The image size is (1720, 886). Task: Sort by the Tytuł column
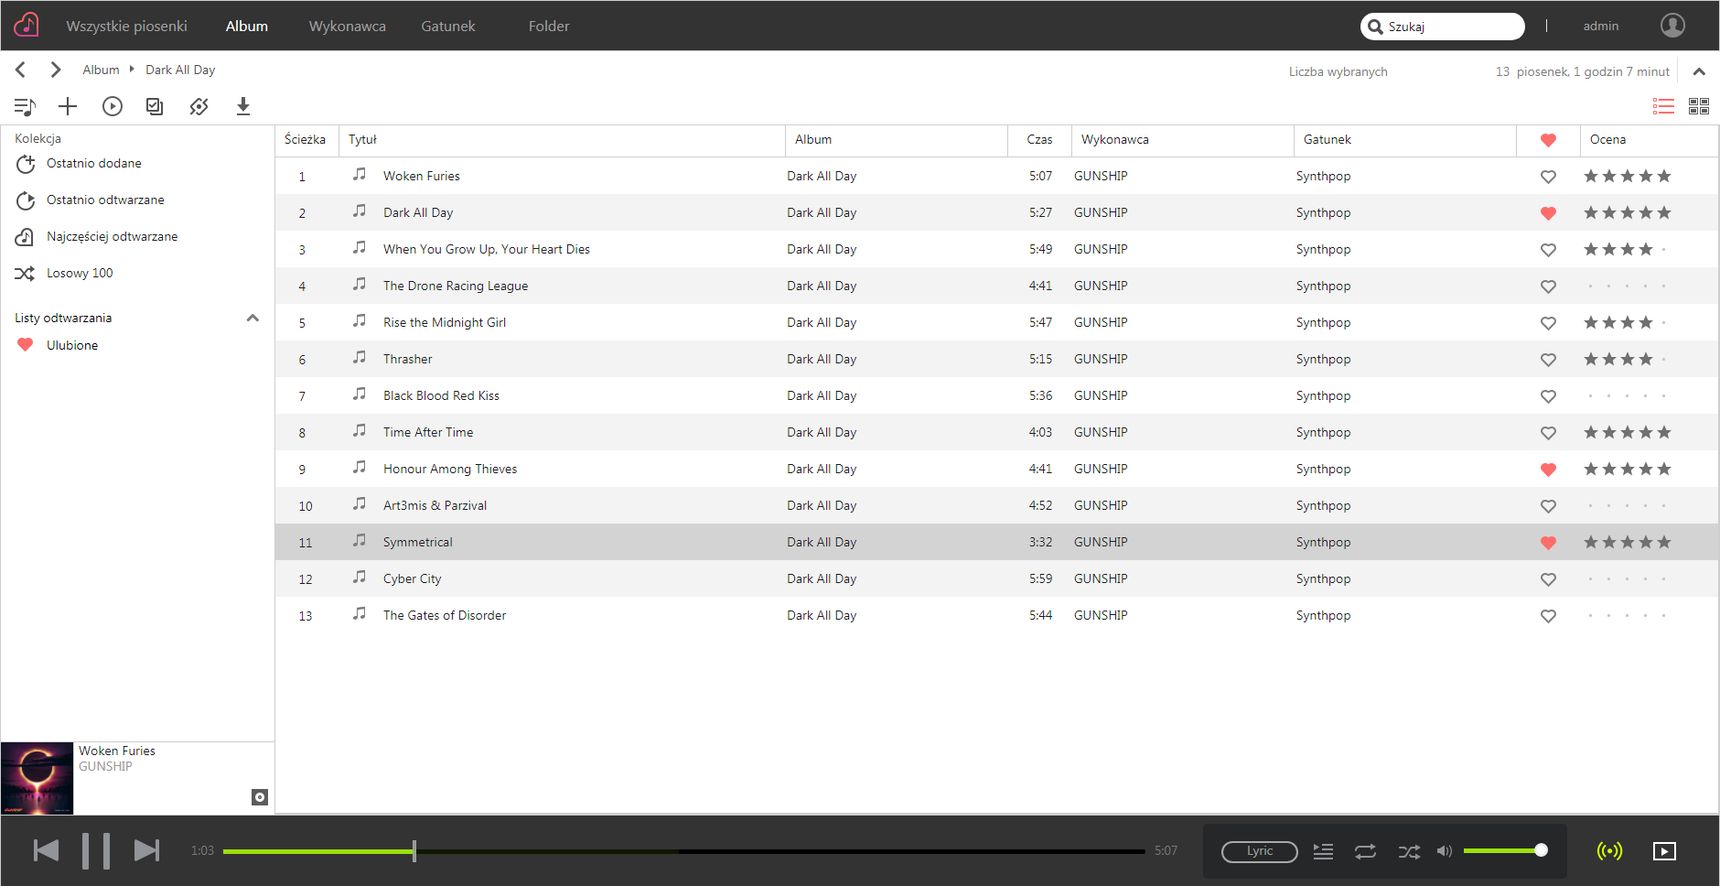[562, 140]
